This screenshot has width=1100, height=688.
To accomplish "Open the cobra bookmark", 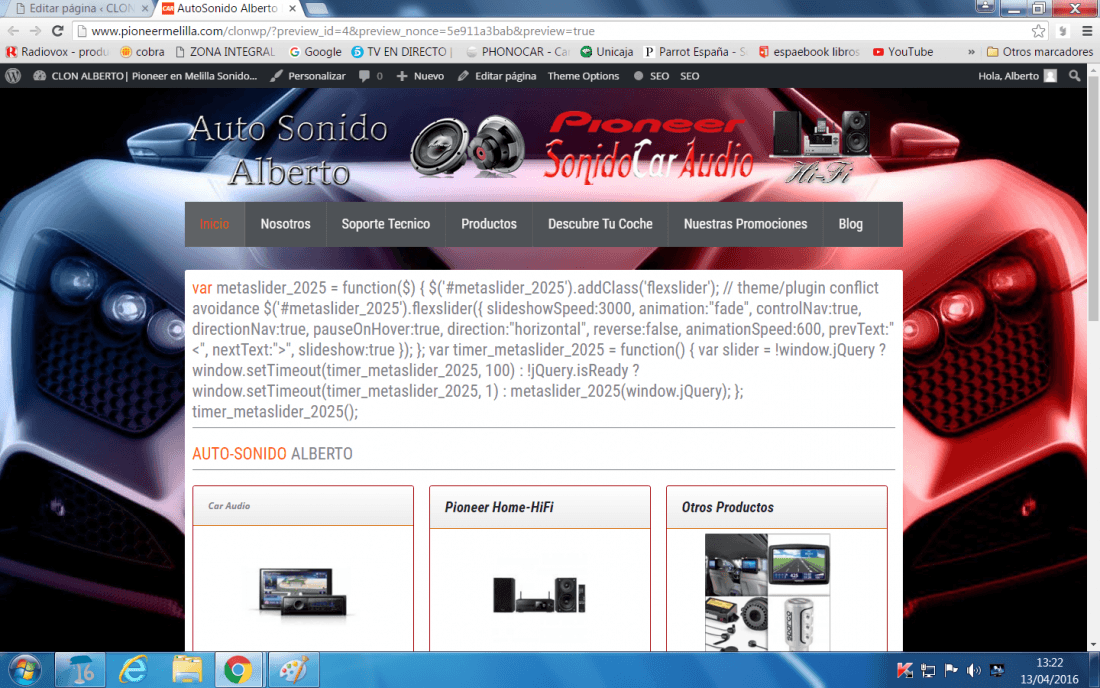I will (x=142, y=52).
